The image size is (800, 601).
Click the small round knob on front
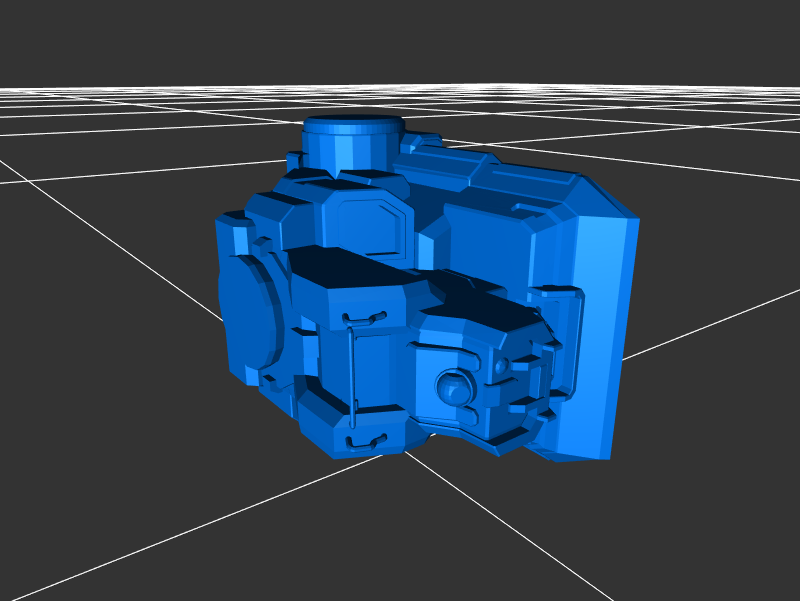click(453, 386)
